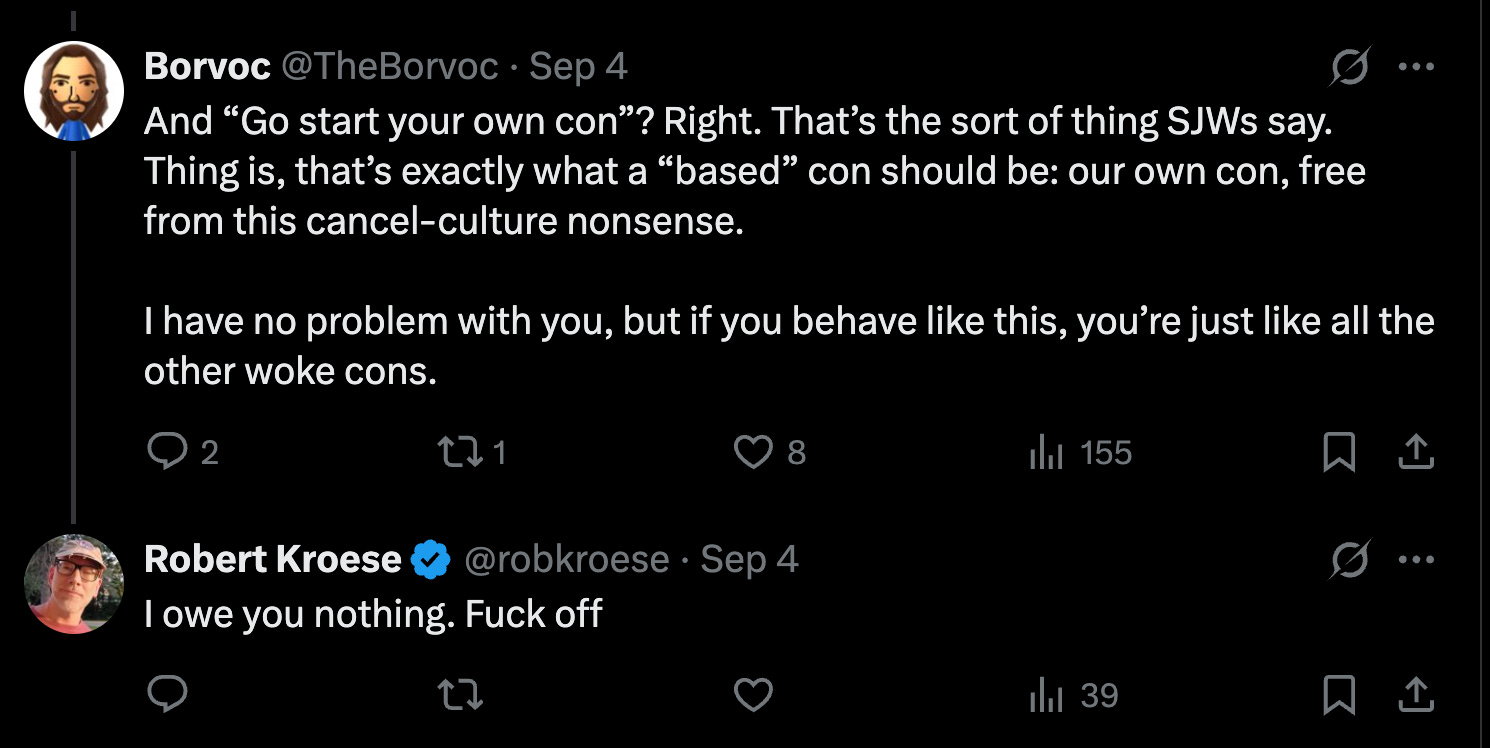The height and width of the screenshot is (748, 1490).
Task: Open Borvoc's profile avatar
Action: pos(73,91)
